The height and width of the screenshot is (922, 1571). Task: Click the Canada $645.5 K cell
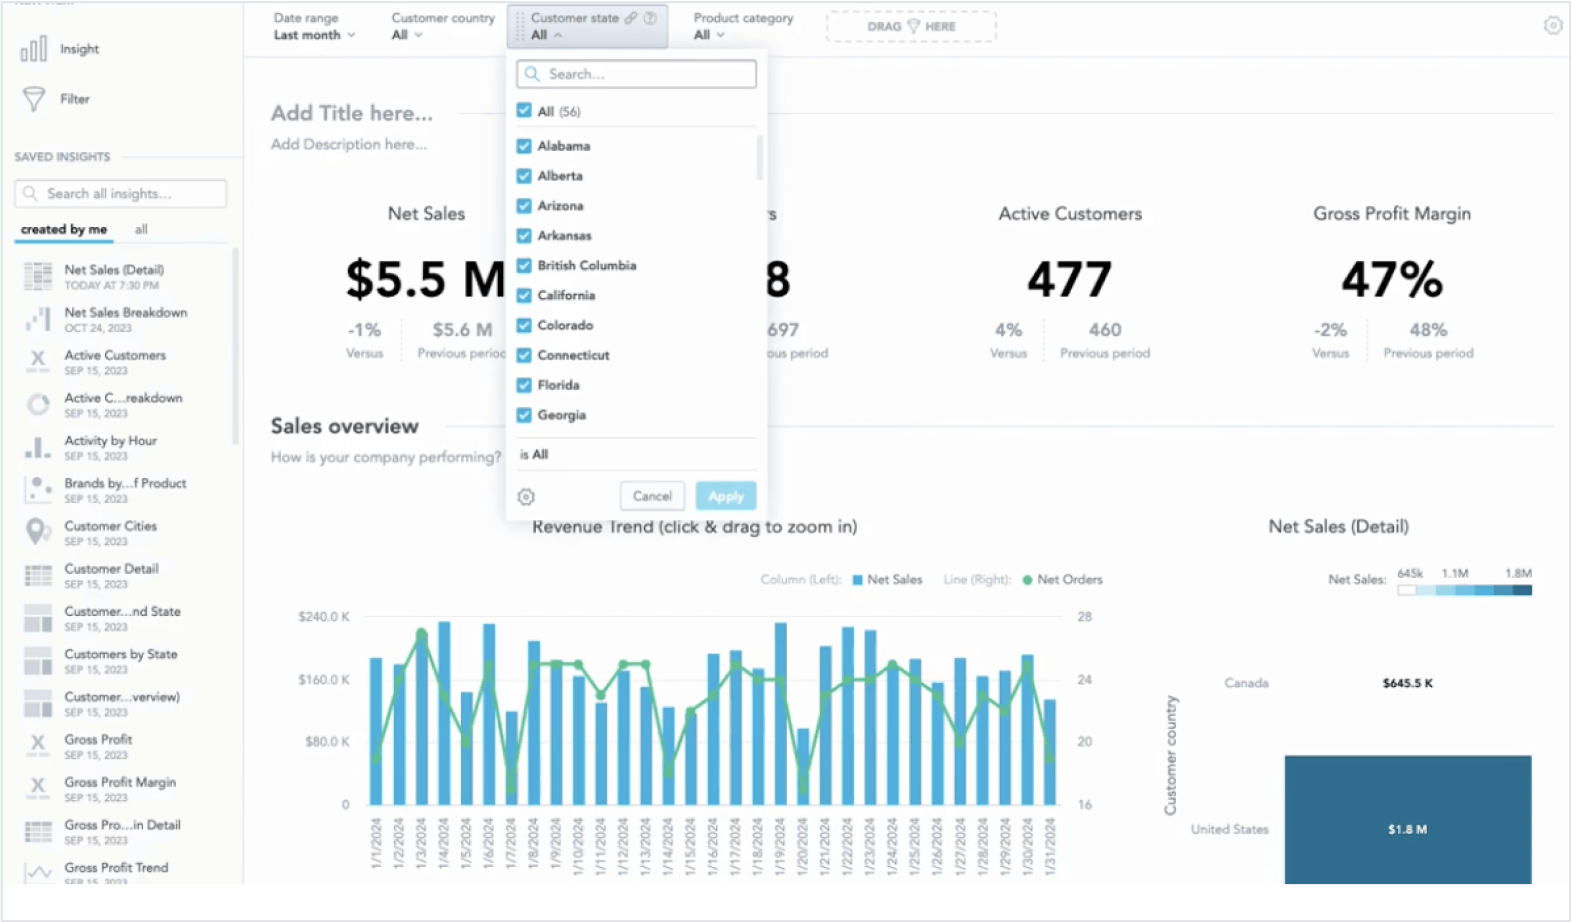click(x=1407, y=683)
